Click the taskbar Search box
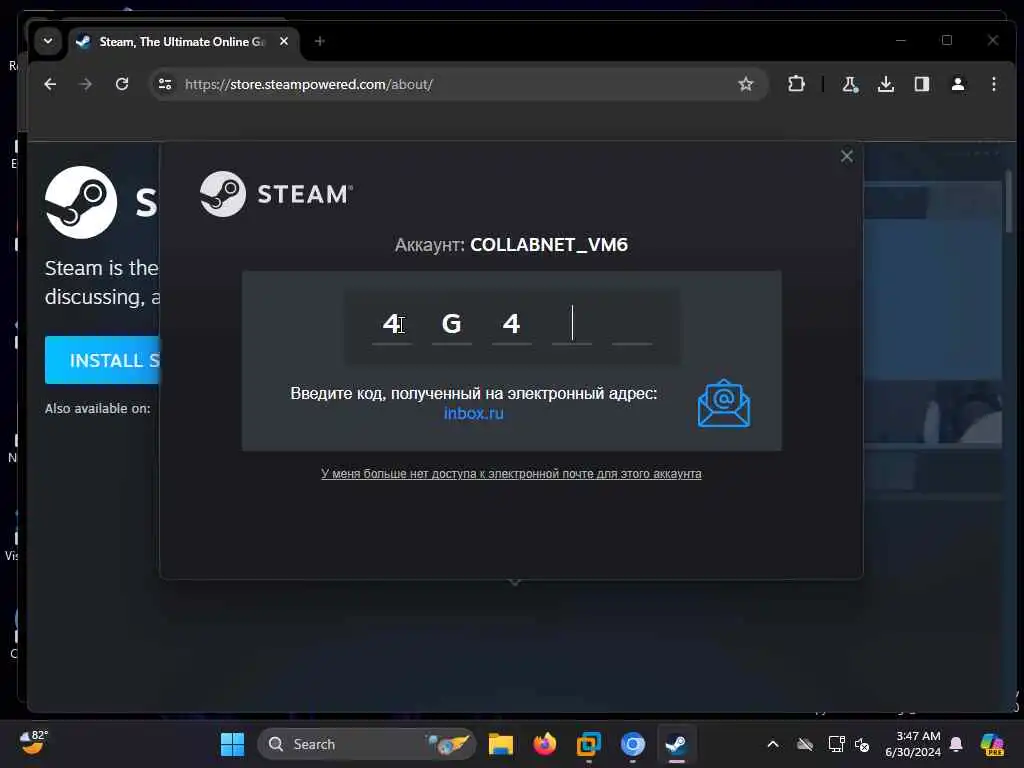 367,744
